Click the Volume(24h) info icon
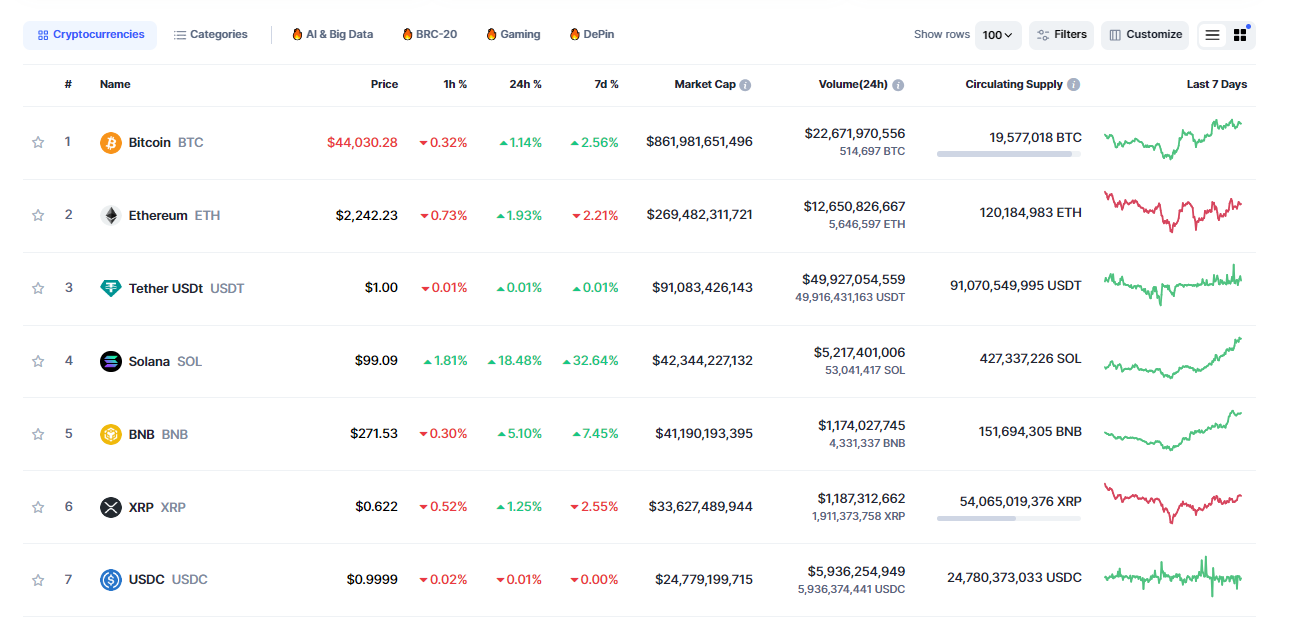The image size is (1308, 617). (898, 85)
